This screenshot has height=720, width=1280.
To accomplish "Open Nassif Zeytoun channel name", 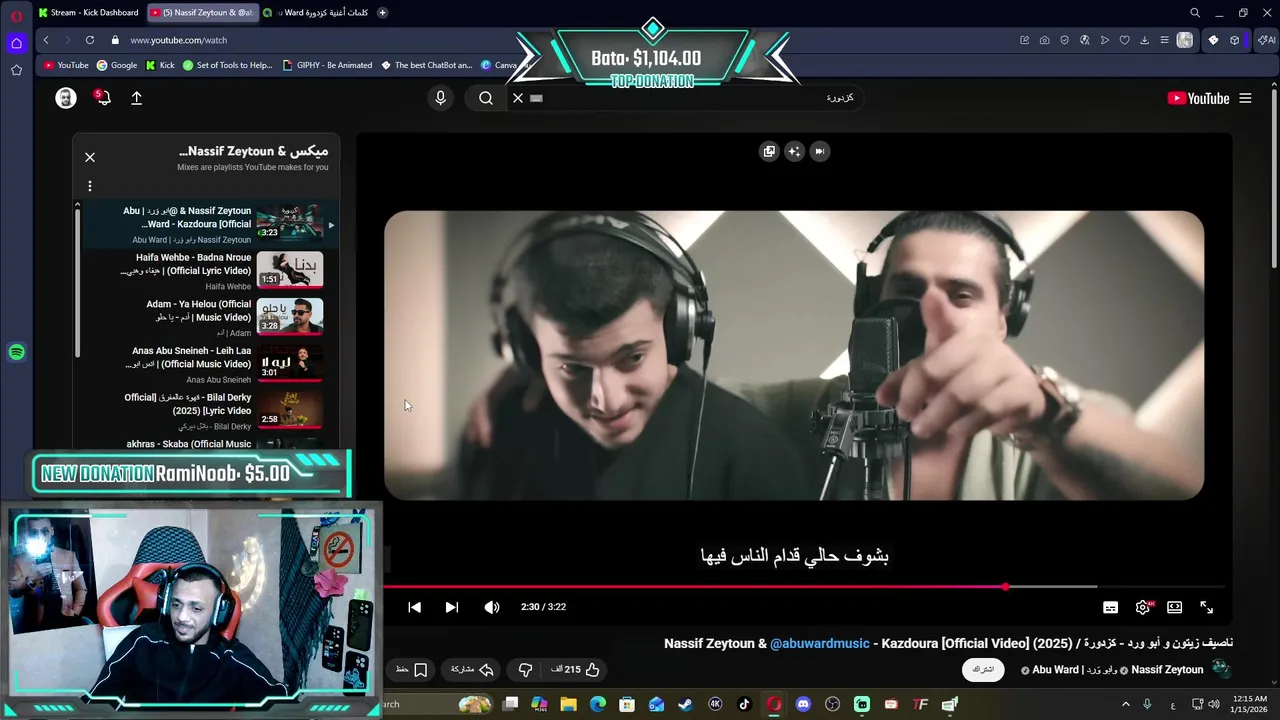I will (1167, 670).
